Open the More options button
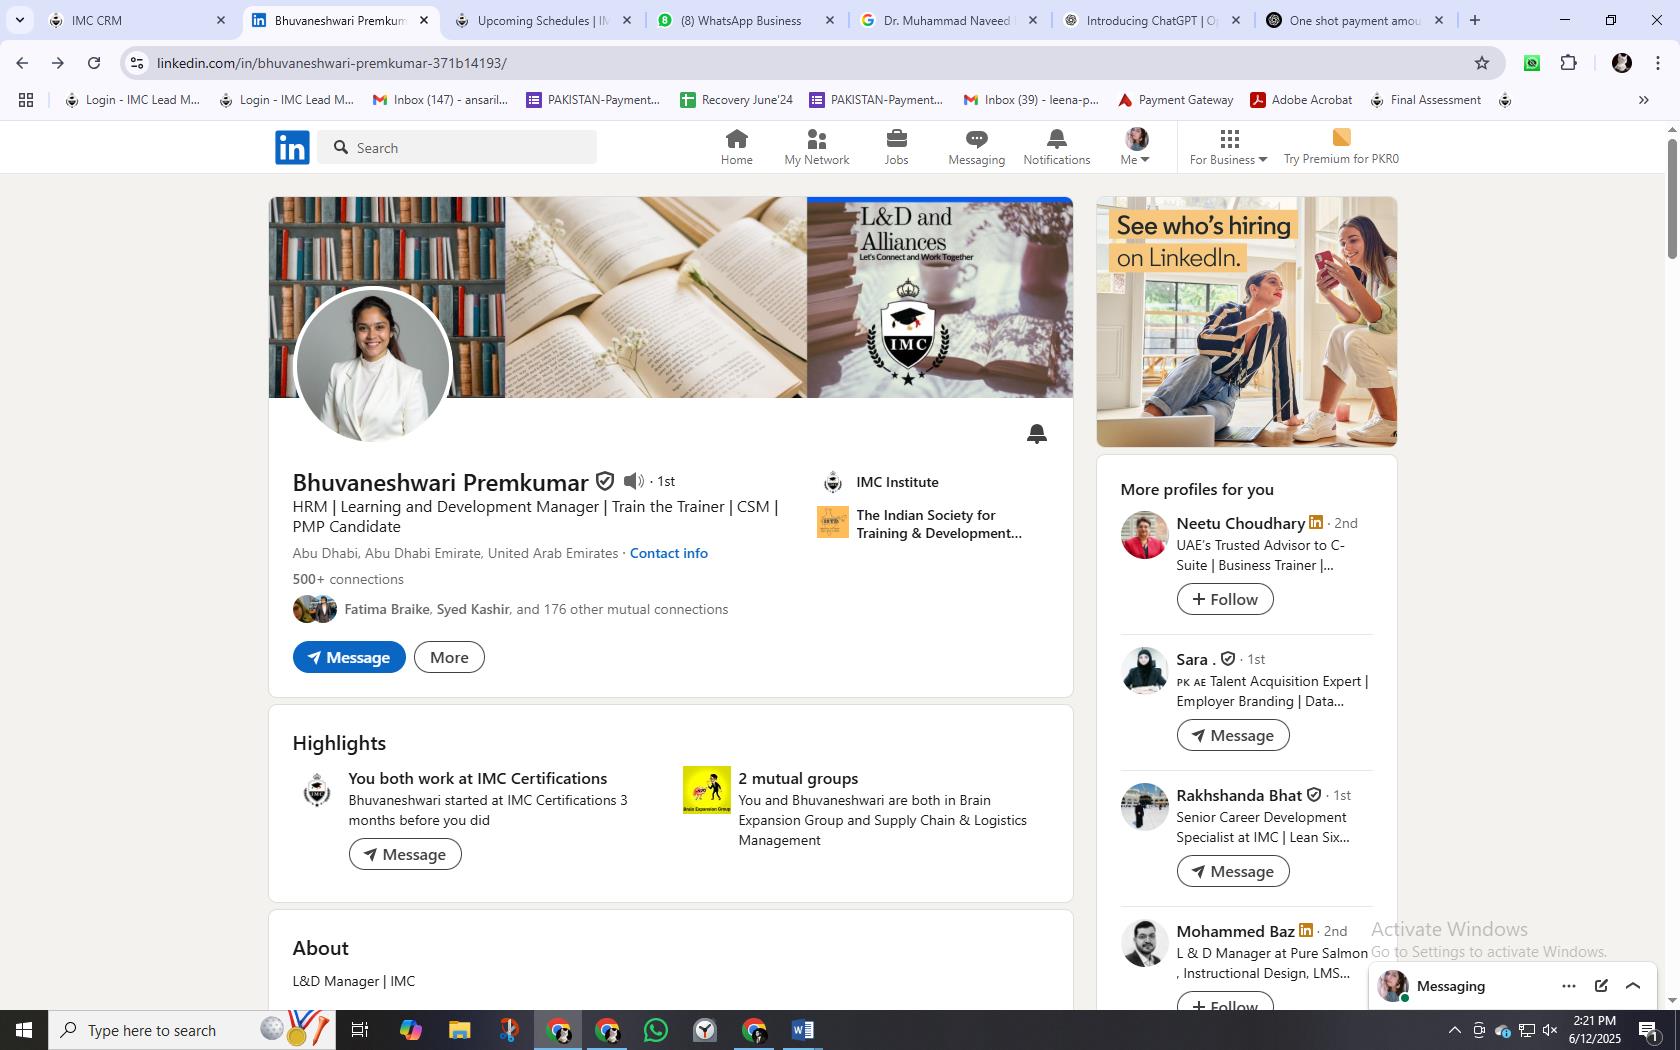Viewport: 1680px width, 1050px height. (x=449, y=657)
